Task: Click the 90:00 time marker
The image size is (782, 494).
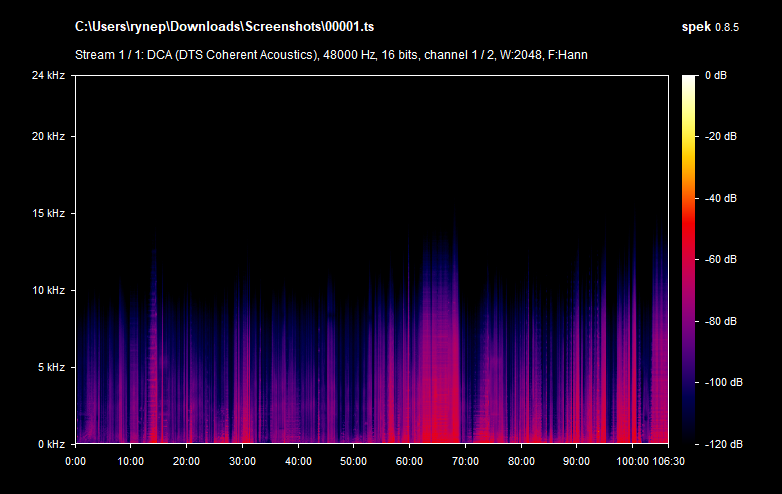Action: [576, 462]
